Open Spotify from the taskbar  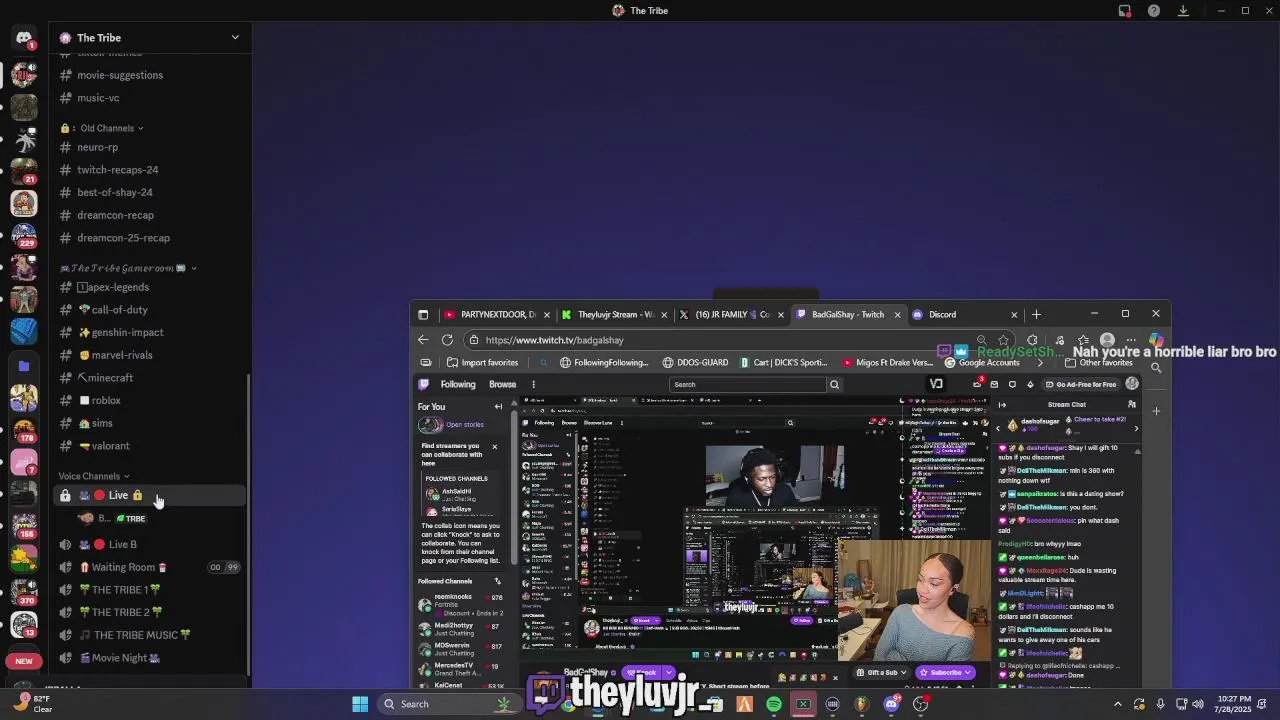[774, 704]
